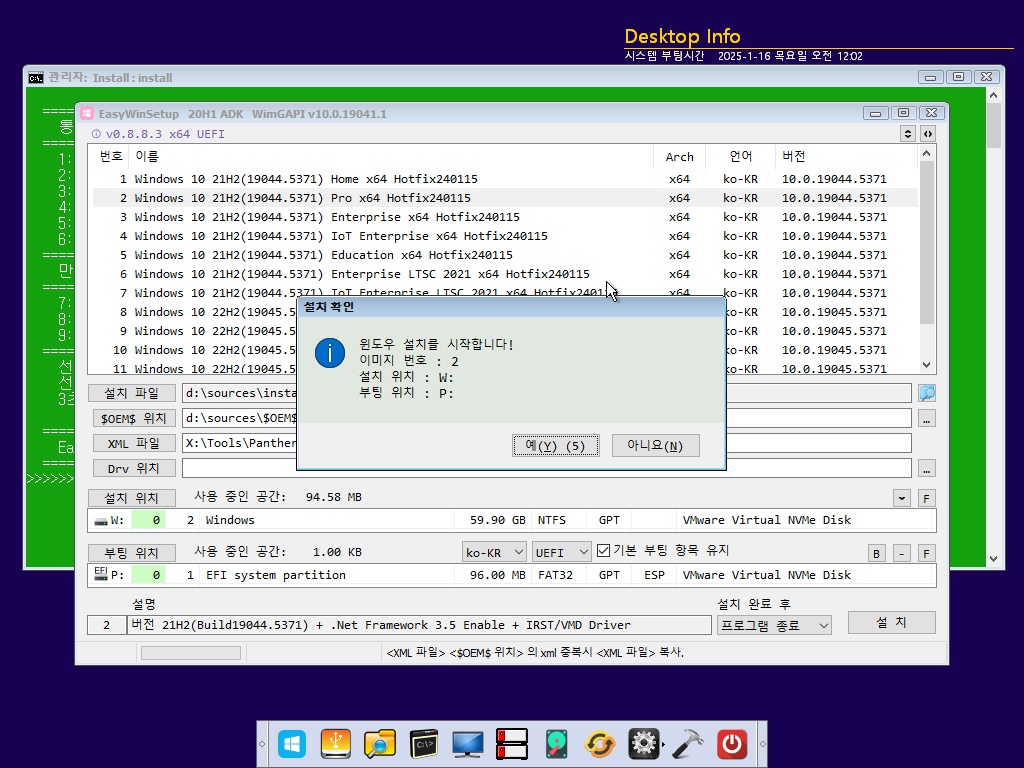Select row 2 Windows 10 21H2 Pro x64
The width and height of the screenshot is (1024, 768).
coord(505,198)
